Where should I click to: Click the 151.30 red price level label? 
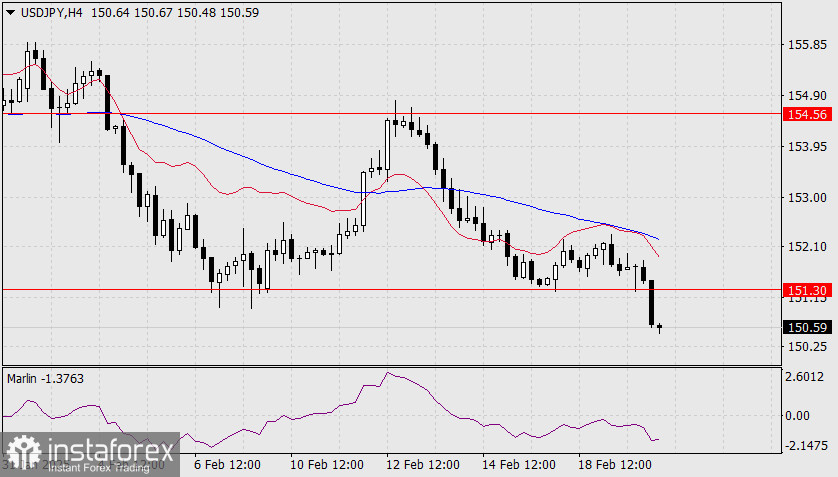pos(807,290)
